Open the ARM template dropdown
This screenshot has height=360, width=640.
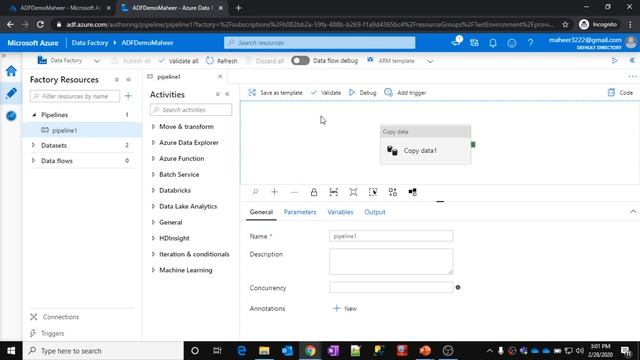pyautogui.click(x=430, y=61)
